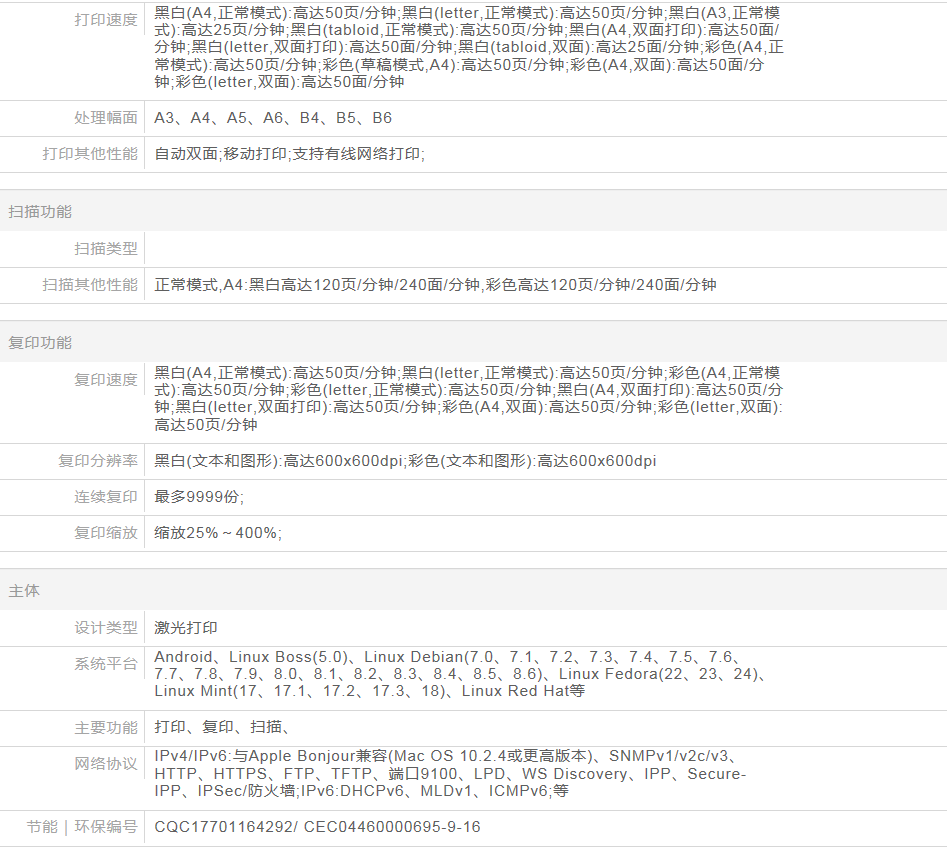Select the 缩放25%～400% value text
Screen dimensions: 947x850
click(x=217, y=533)
